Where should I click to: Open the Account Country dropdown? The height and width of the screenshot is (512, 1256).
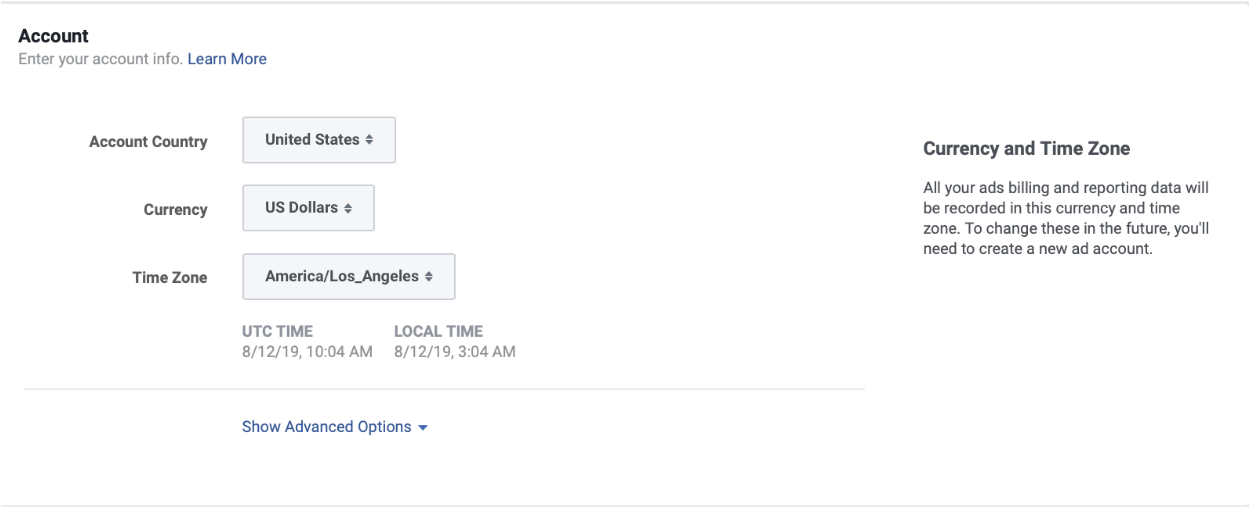pyautogui.click(x=318, y=140)
